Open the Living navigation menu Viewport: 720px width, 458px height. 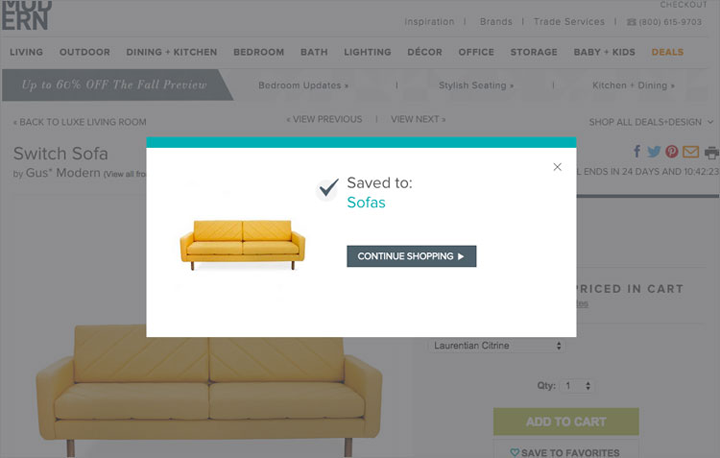pyautogui.click(x=26, y=52)
